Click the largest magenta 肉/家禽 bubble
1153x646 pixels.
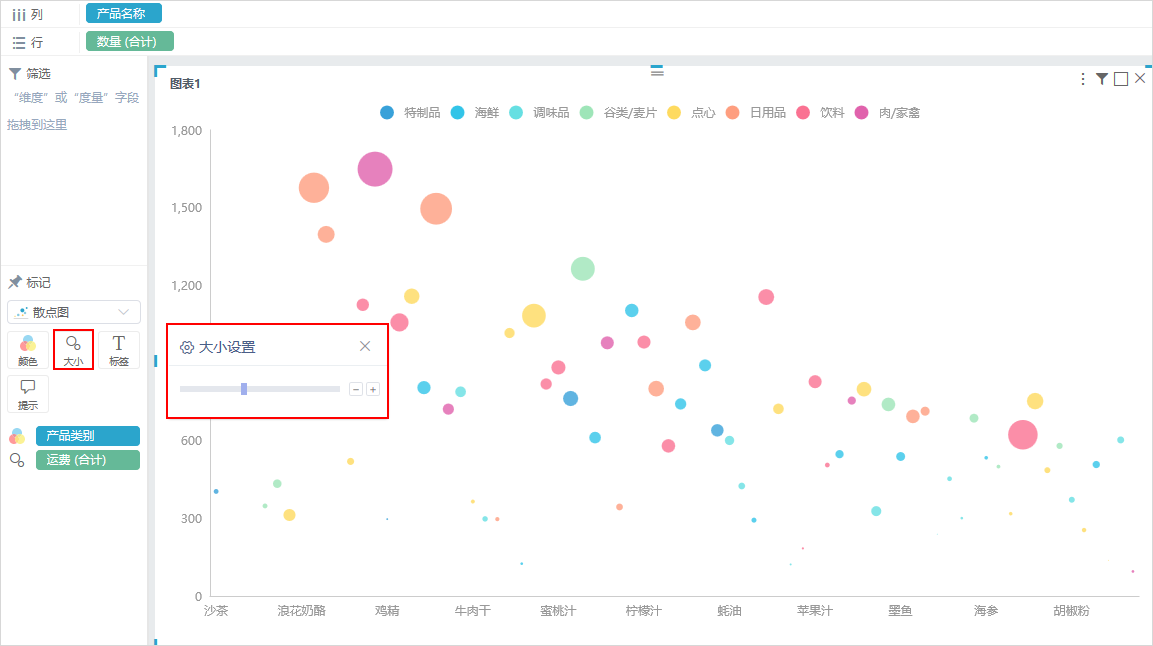[x=375, y=169]
